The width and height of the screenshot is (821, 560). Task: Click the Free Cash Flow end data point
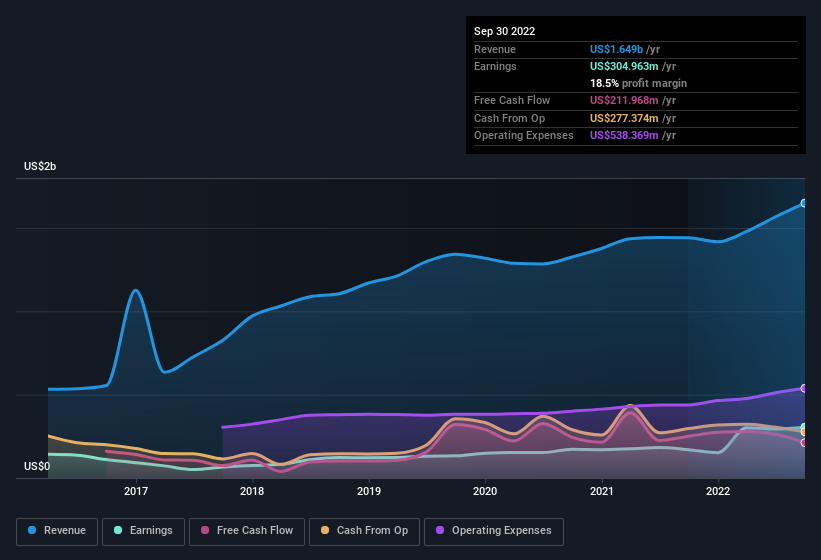[x=804, y=443]
